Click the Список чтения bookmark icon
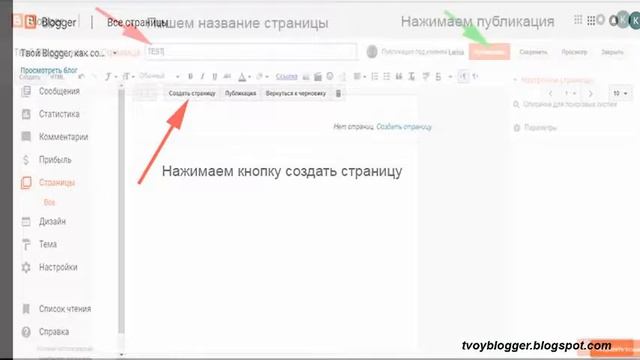 (x=26, y=309)
